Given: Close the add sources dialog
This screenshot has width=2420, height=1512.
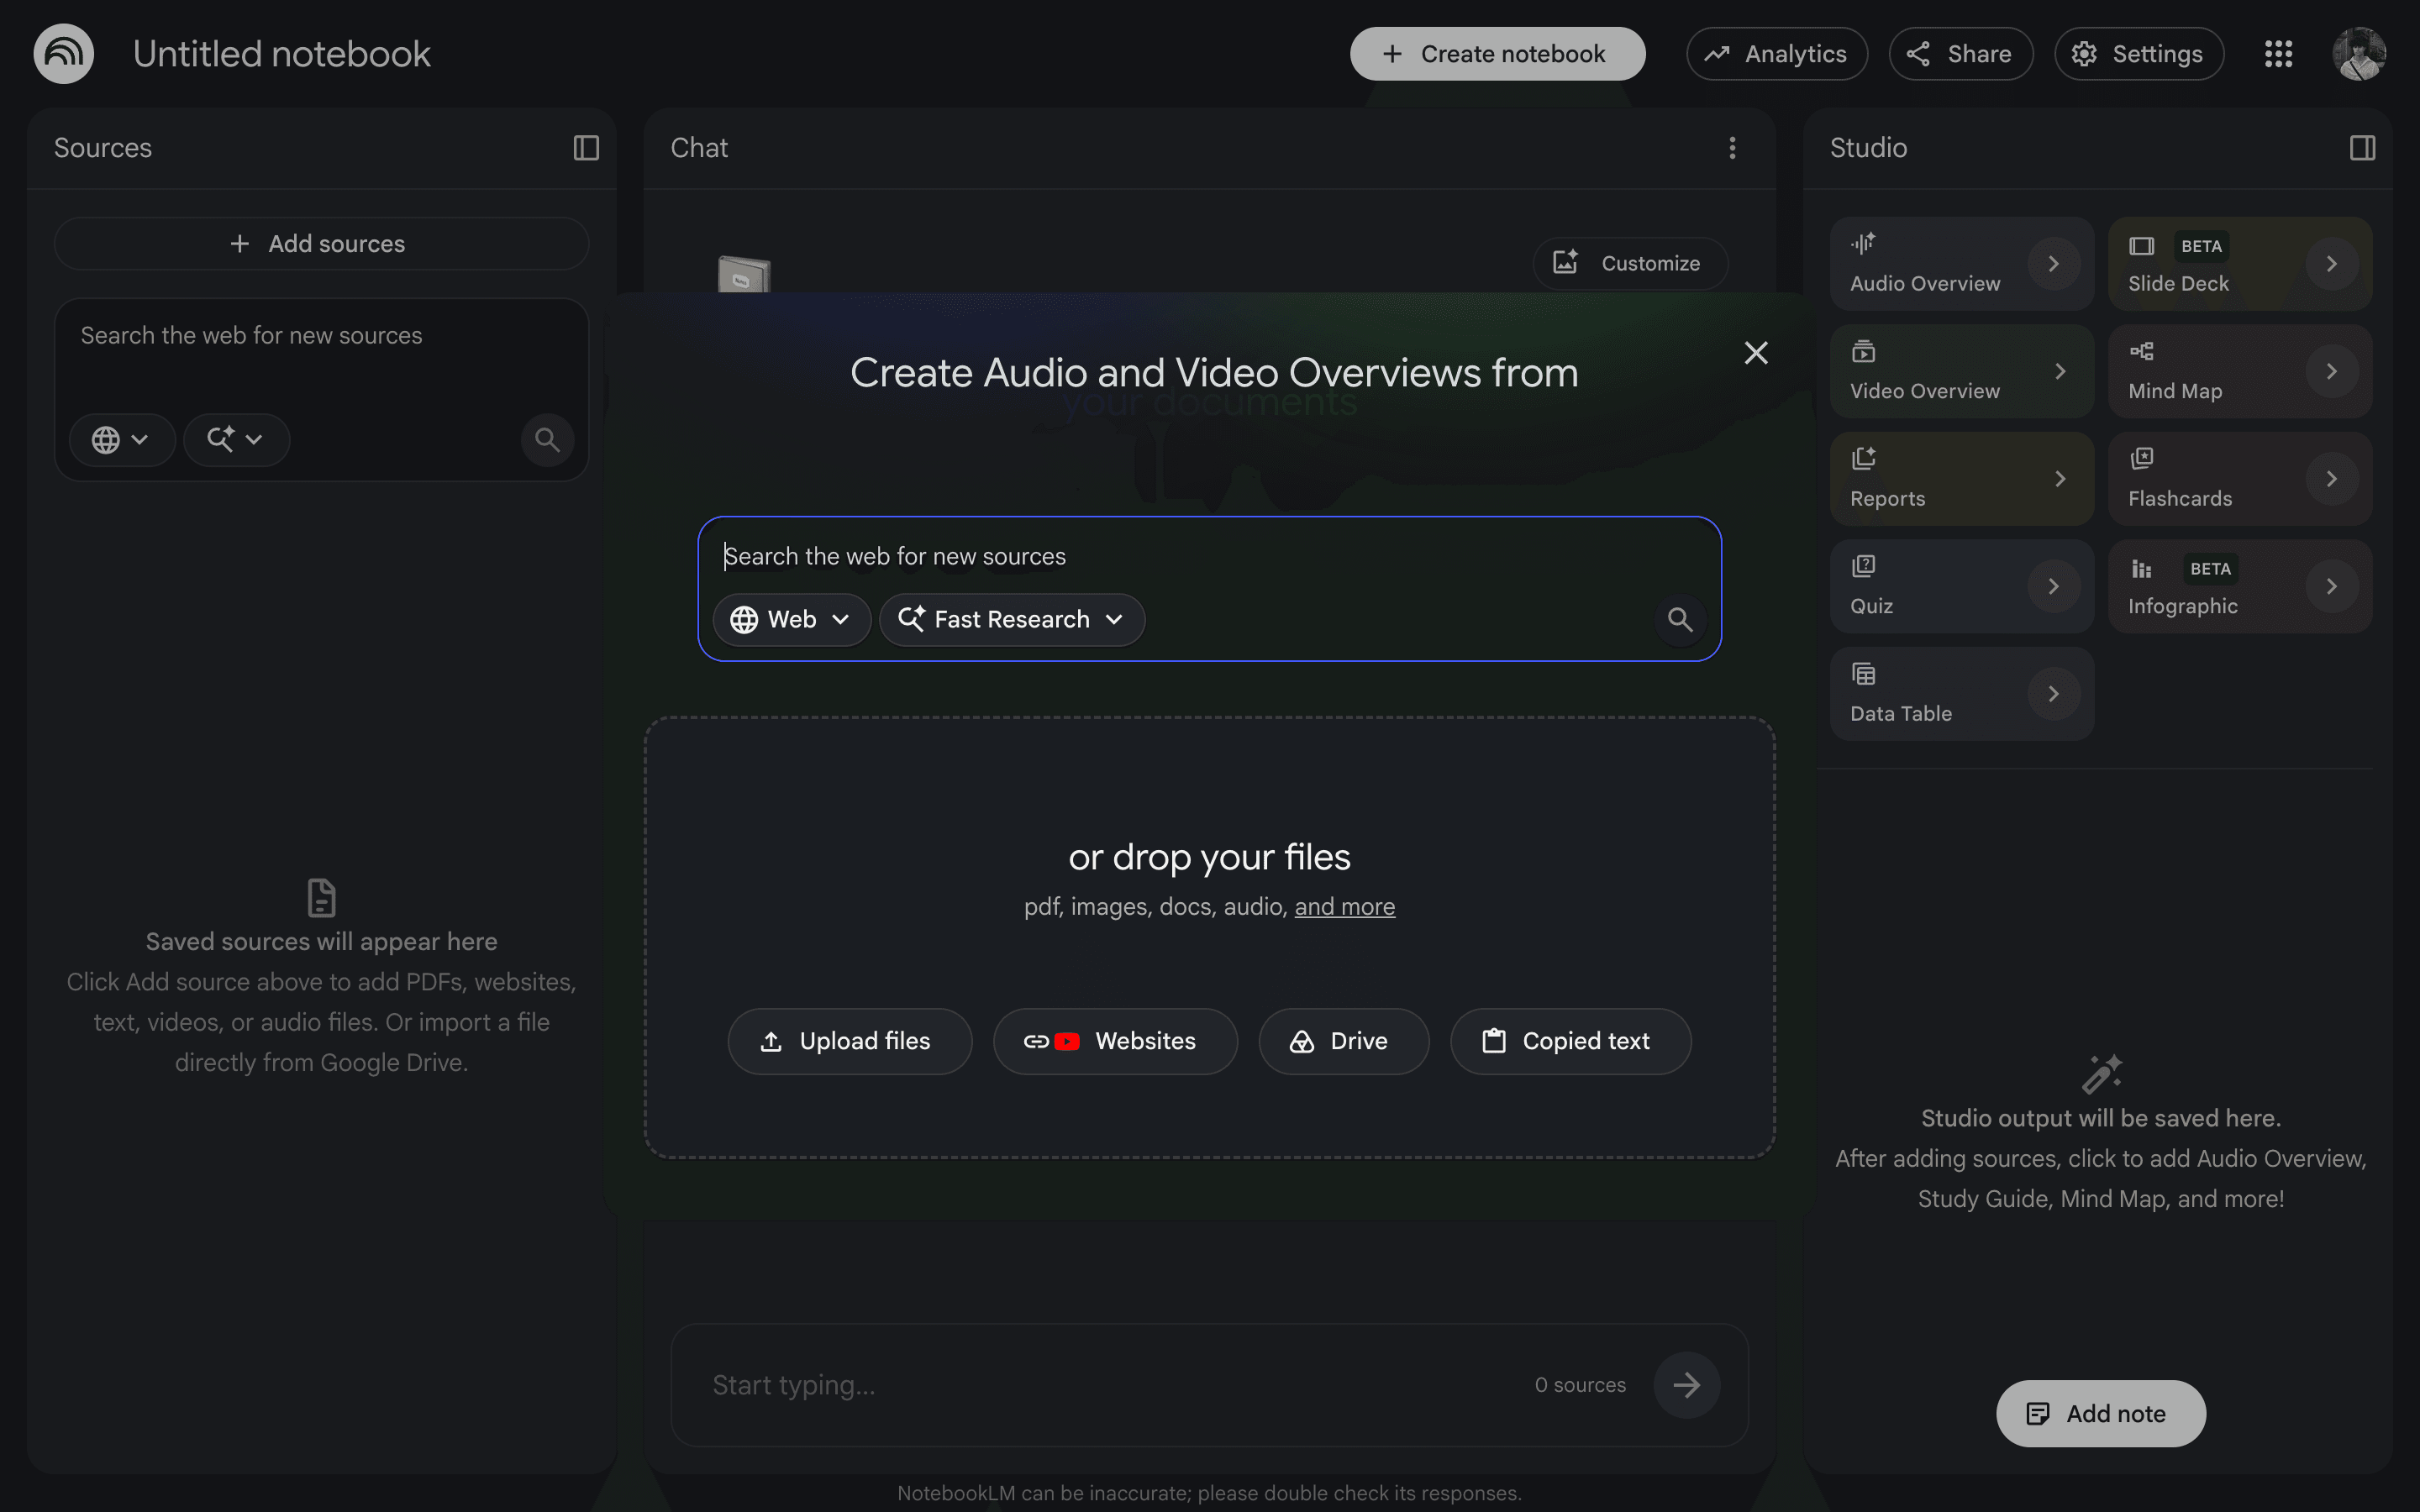Looking at the screenshot, I should pyautogui.click(x=1756, y=353).
